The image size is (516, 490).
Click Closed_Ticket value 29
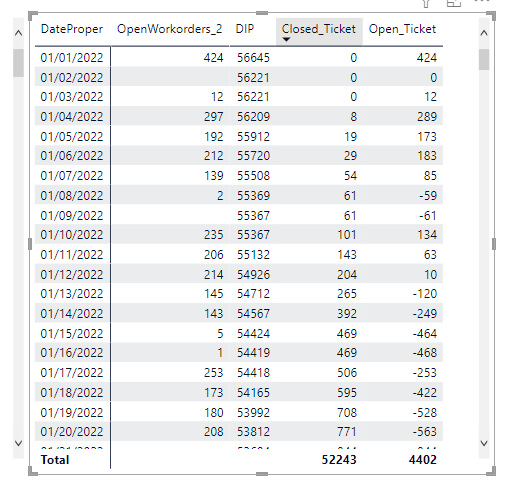coord(350,156)
